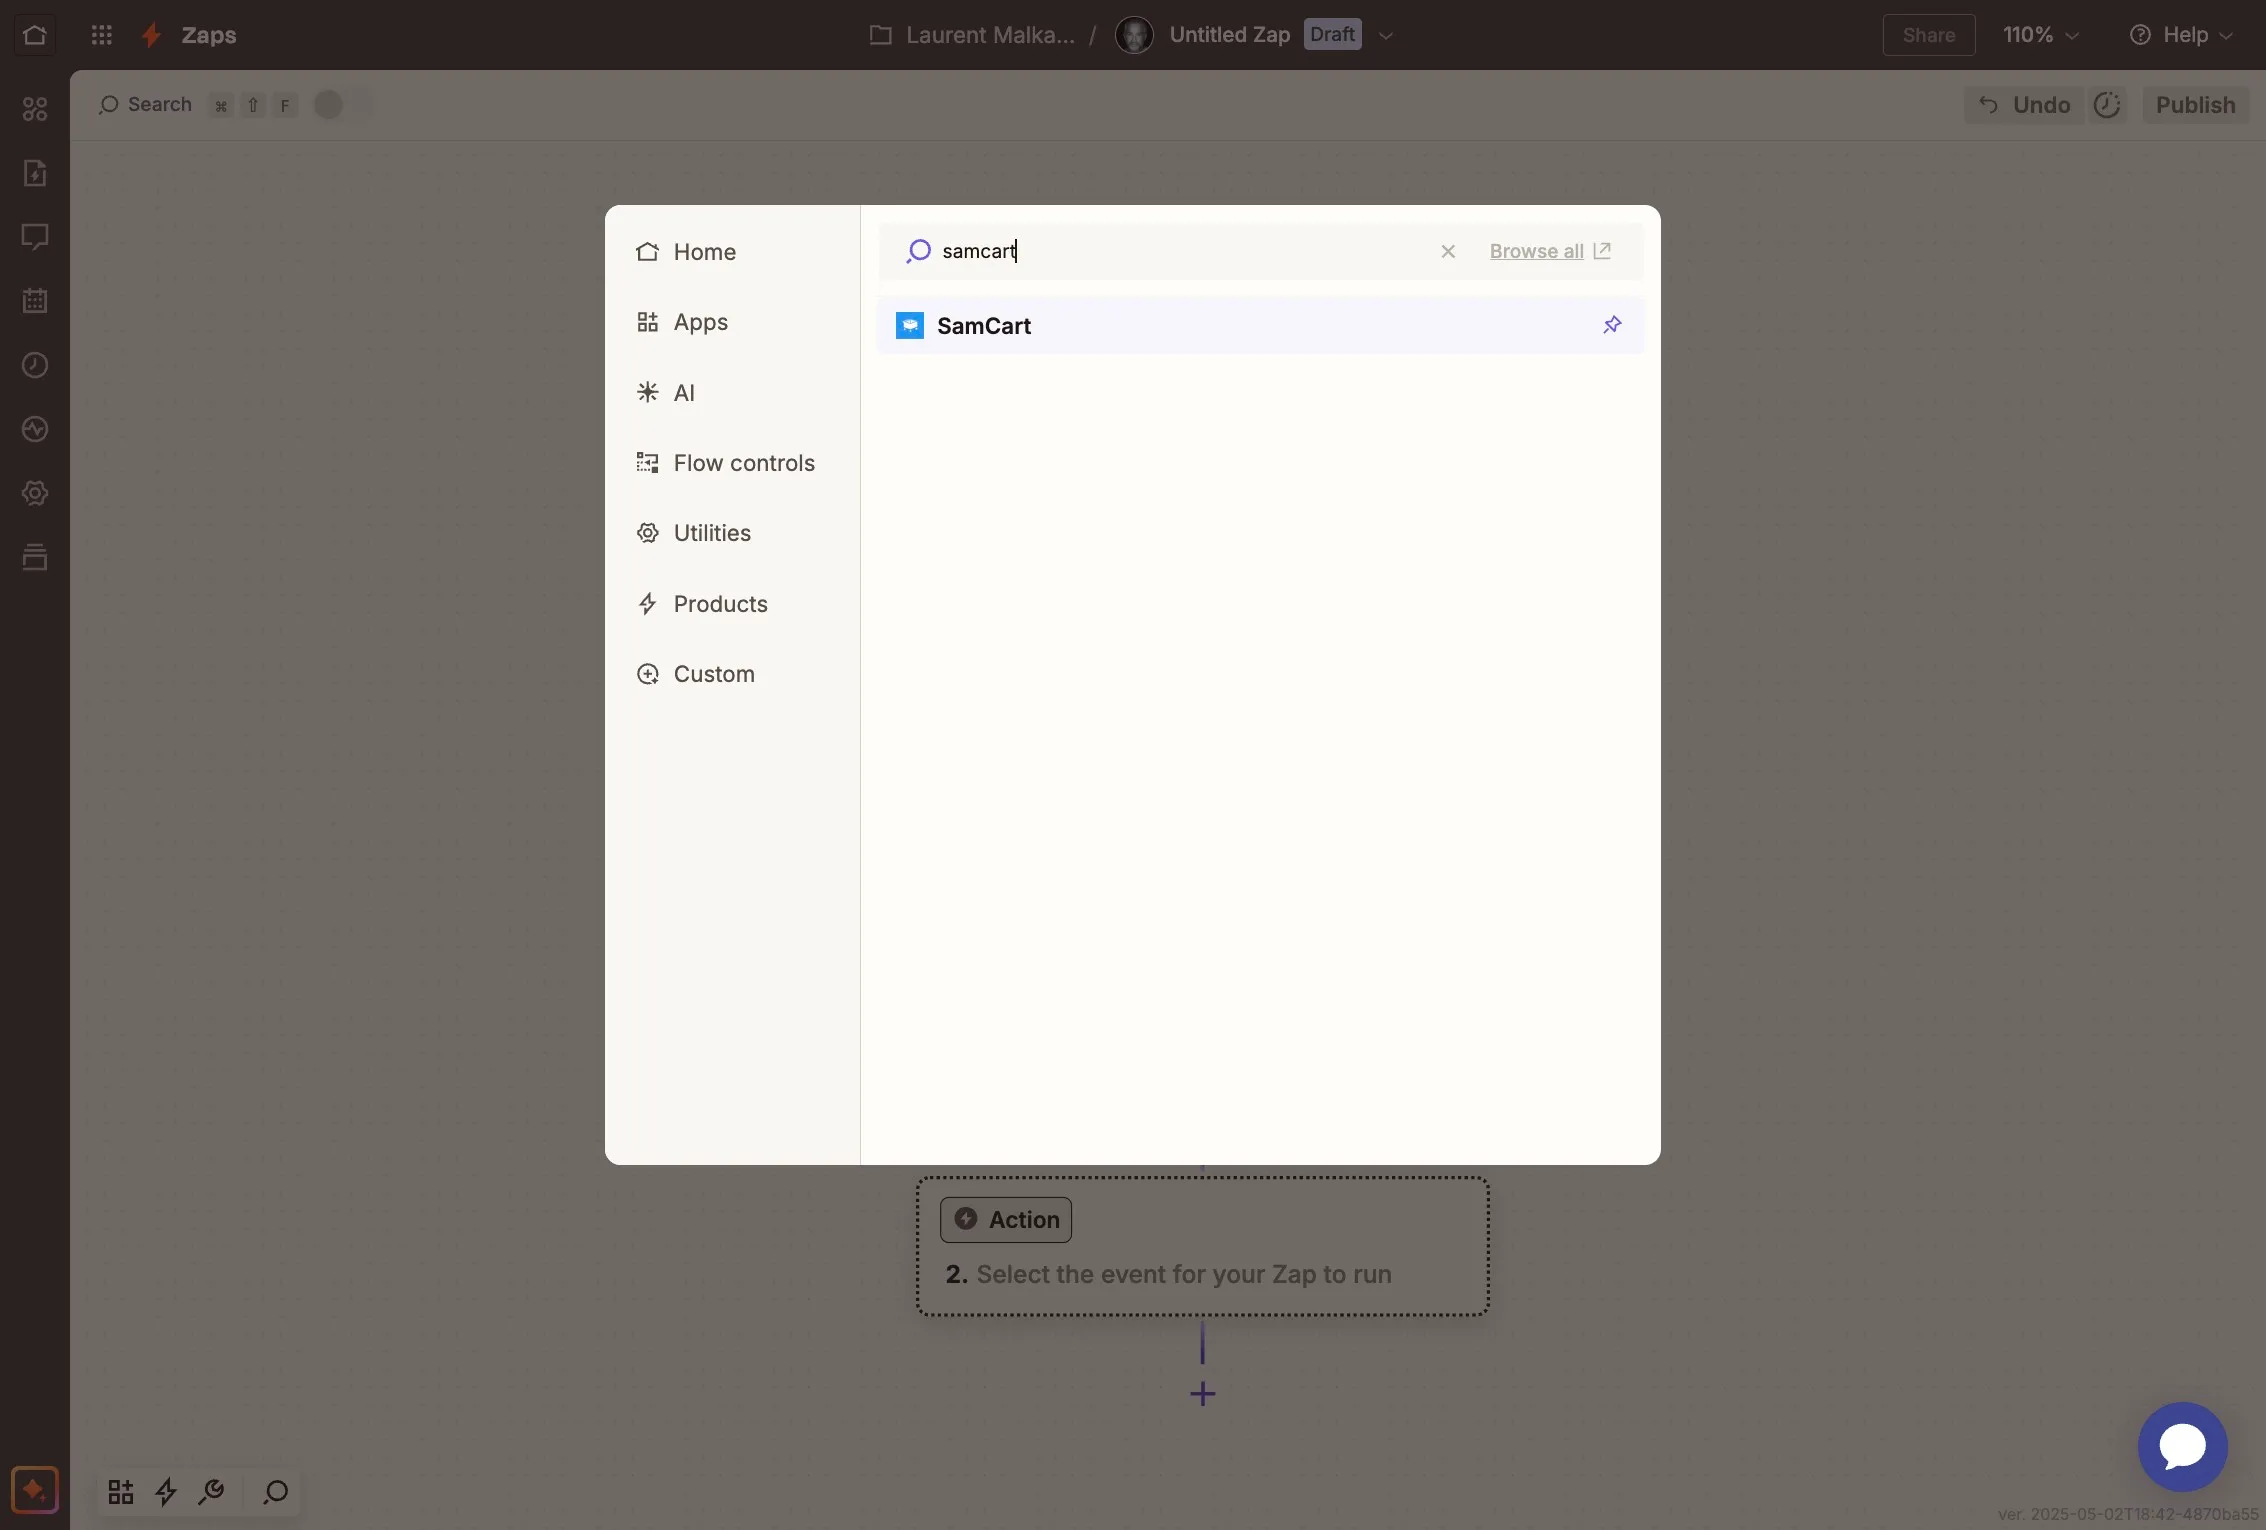The height and width of the screenshot is (1530, 2266).
Task: Click the AI sparkle assistant icon bottom-left
Action: click(35, 1490)
